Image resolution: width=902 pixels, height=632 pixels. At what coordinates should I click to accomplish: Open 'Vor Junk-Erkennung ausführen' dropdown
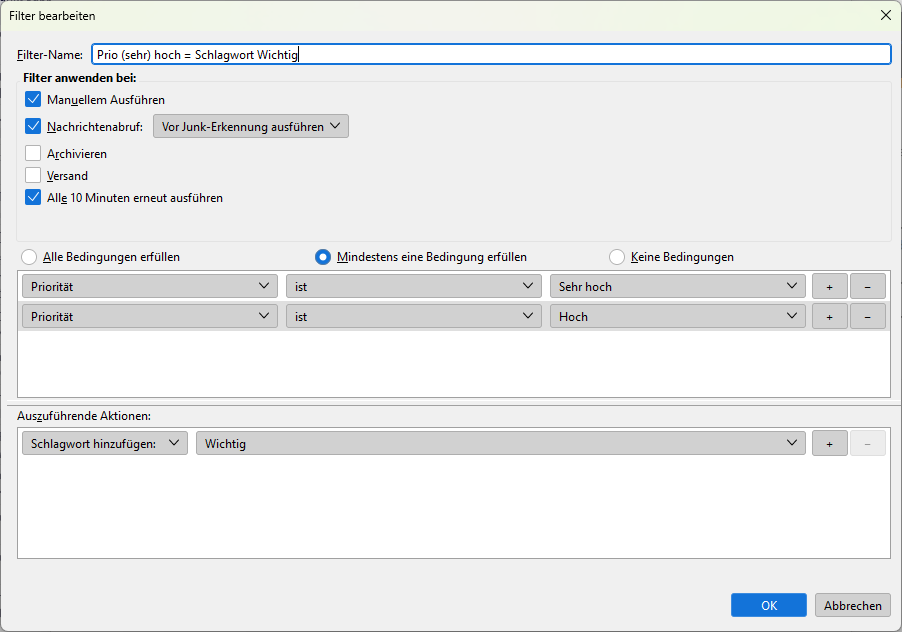tap(250, 127)
